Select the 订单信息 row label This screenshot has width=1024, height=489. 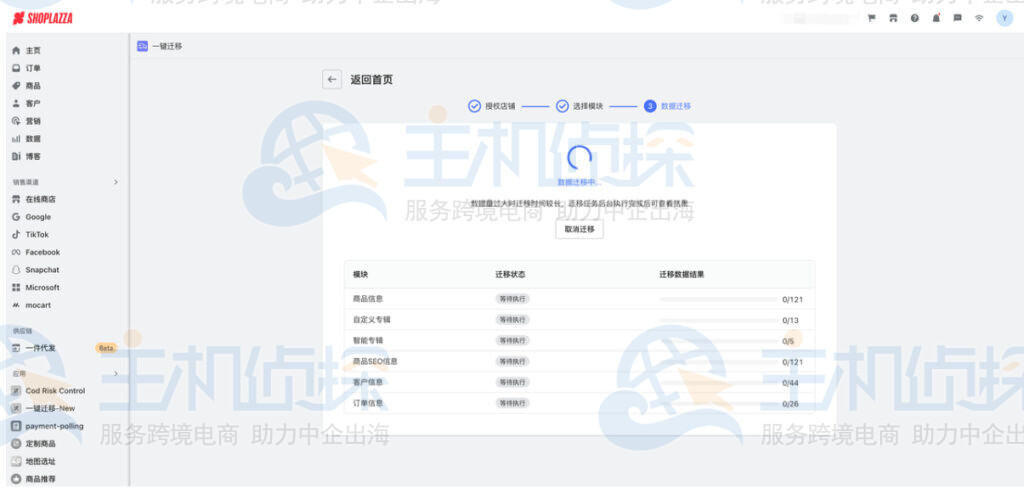(368, 403)
